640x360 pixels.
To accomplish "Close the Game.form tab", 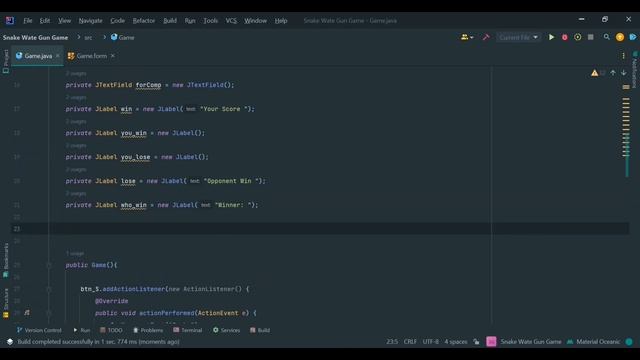I will pos(113,56).
